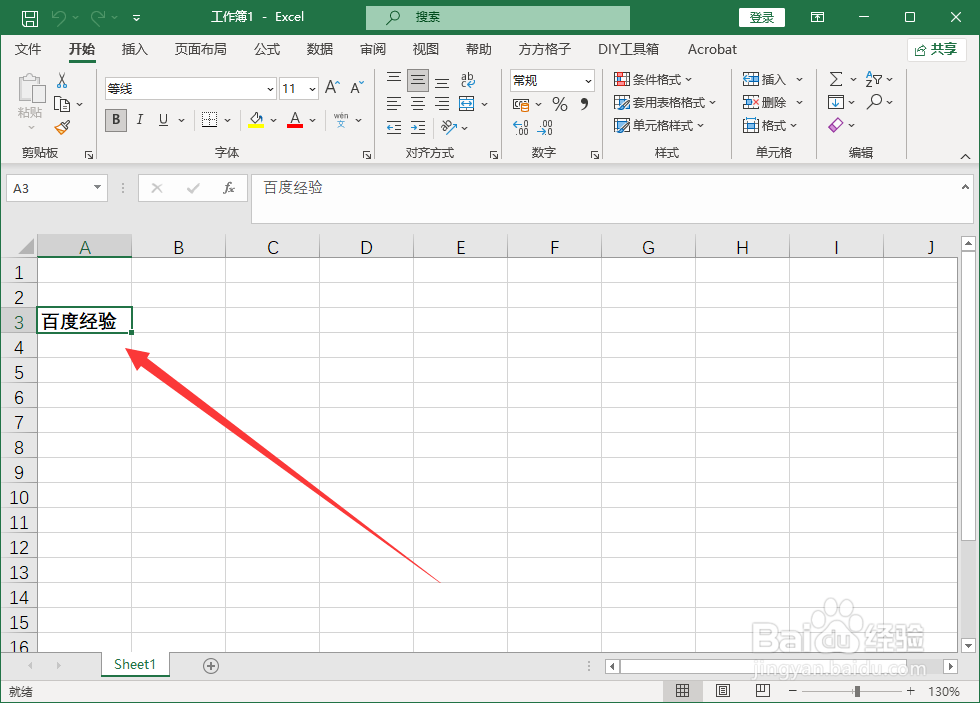Open the font name dropdown
The width and height of the screenshot is (980, 703).
pyautogui.click(x=270, y=89)
